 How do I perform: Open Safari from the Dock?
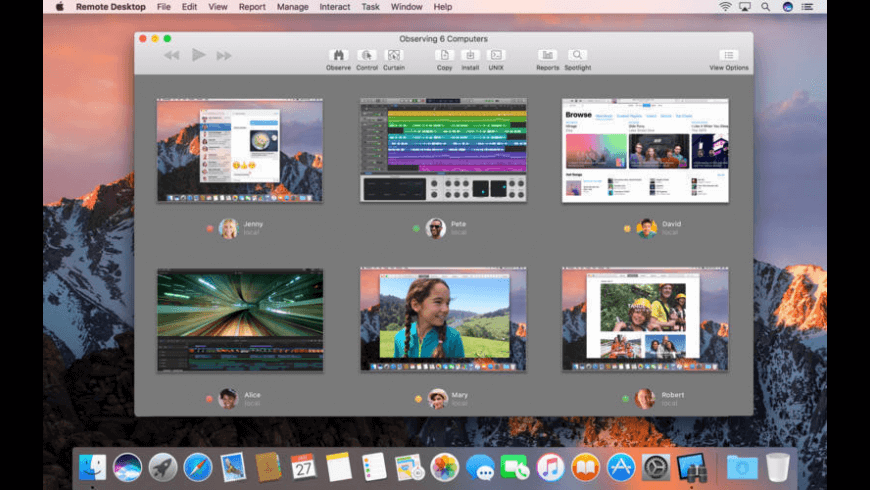(198, 467)
